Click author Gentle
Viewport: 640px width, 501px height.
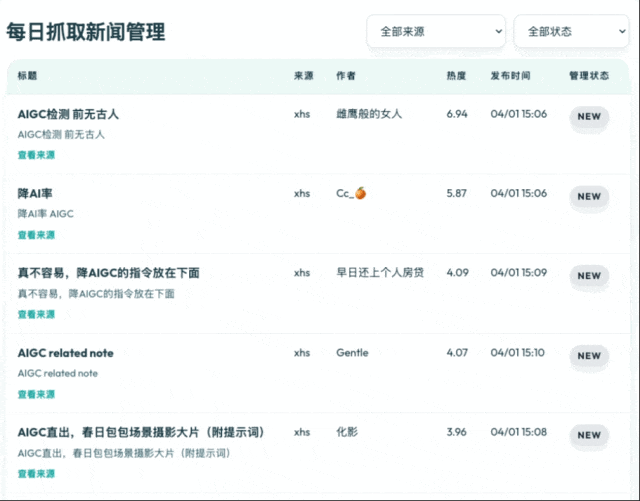352,353
